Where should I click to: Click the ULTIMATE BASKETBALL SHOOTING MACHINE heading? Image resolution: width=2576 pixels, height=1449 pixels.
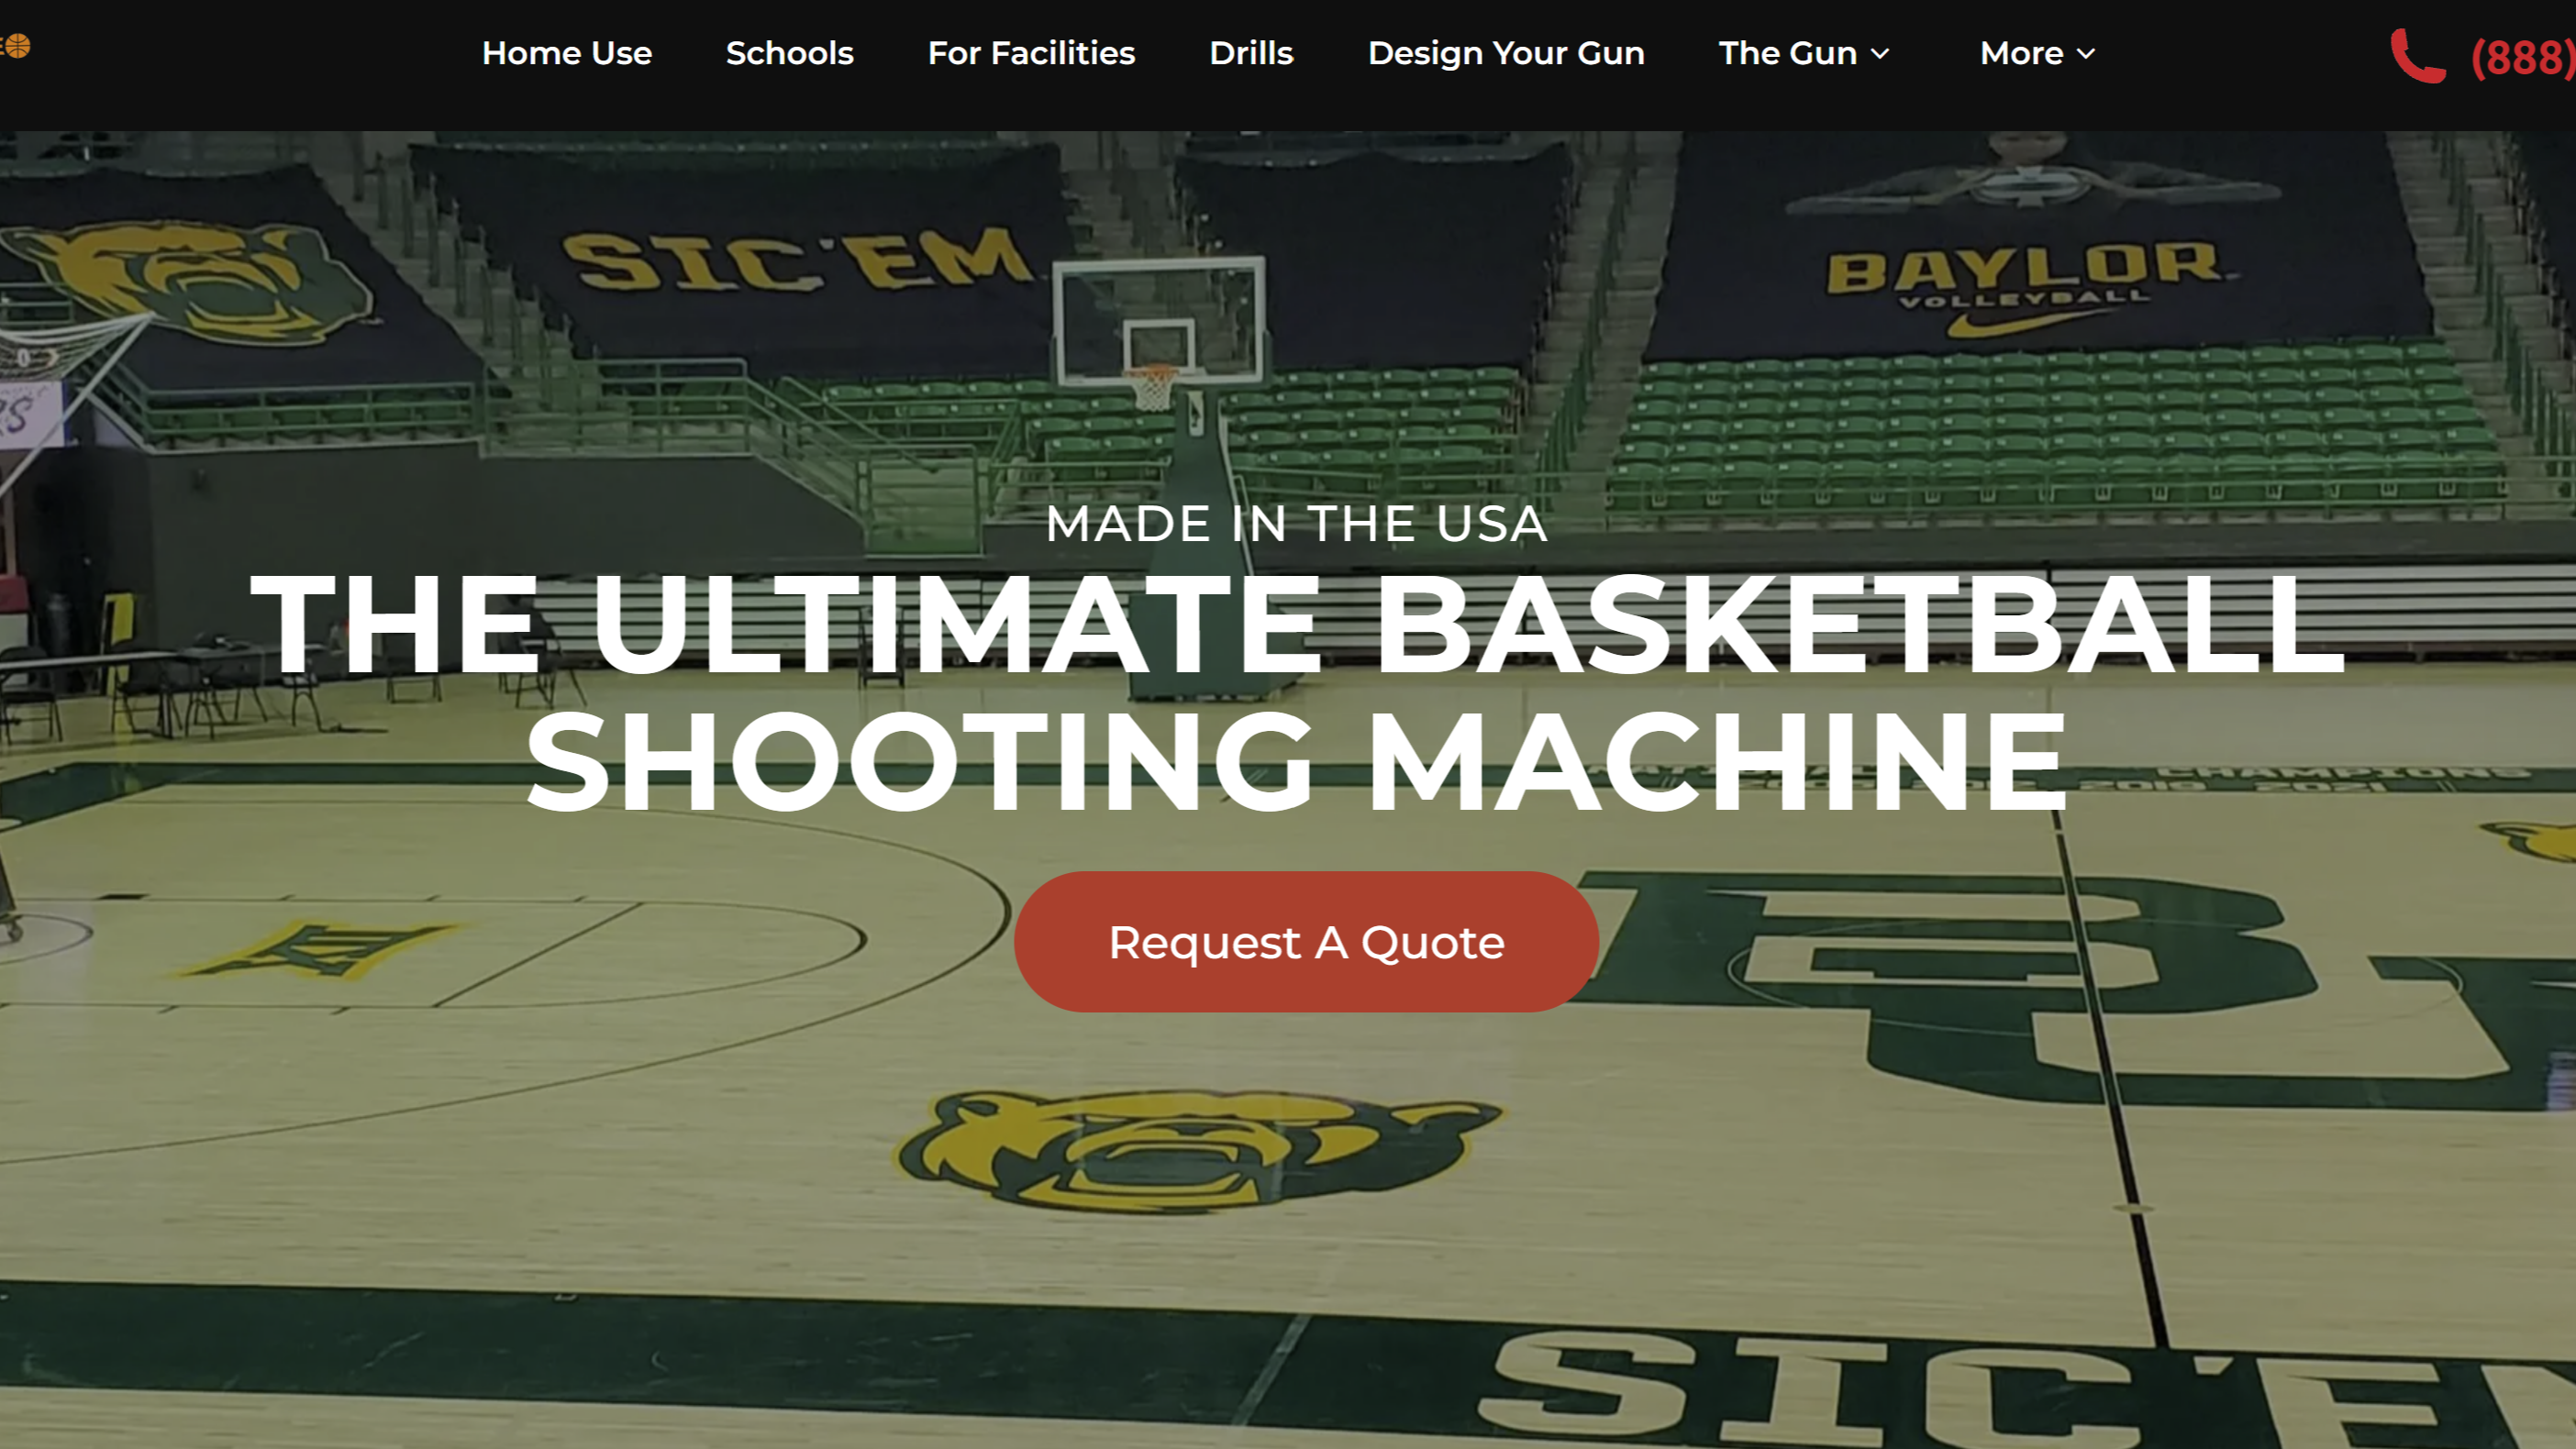(1297, 692)
